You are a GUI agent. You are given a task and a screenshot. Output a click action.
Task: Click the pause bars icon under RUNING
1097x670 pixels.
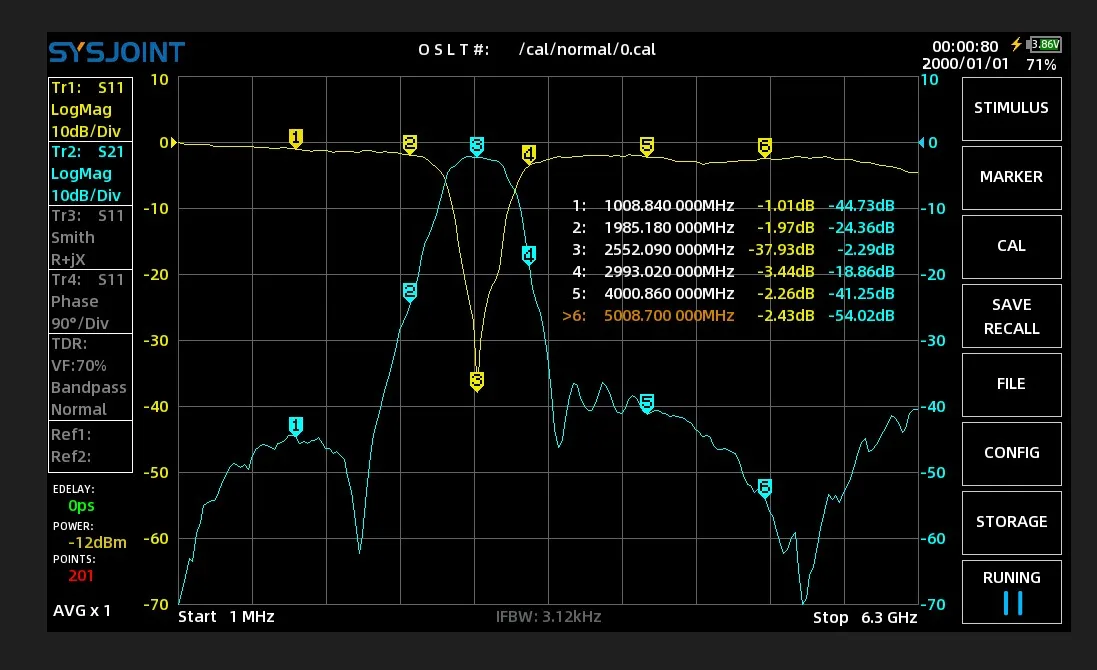(x=1012, y=603)
